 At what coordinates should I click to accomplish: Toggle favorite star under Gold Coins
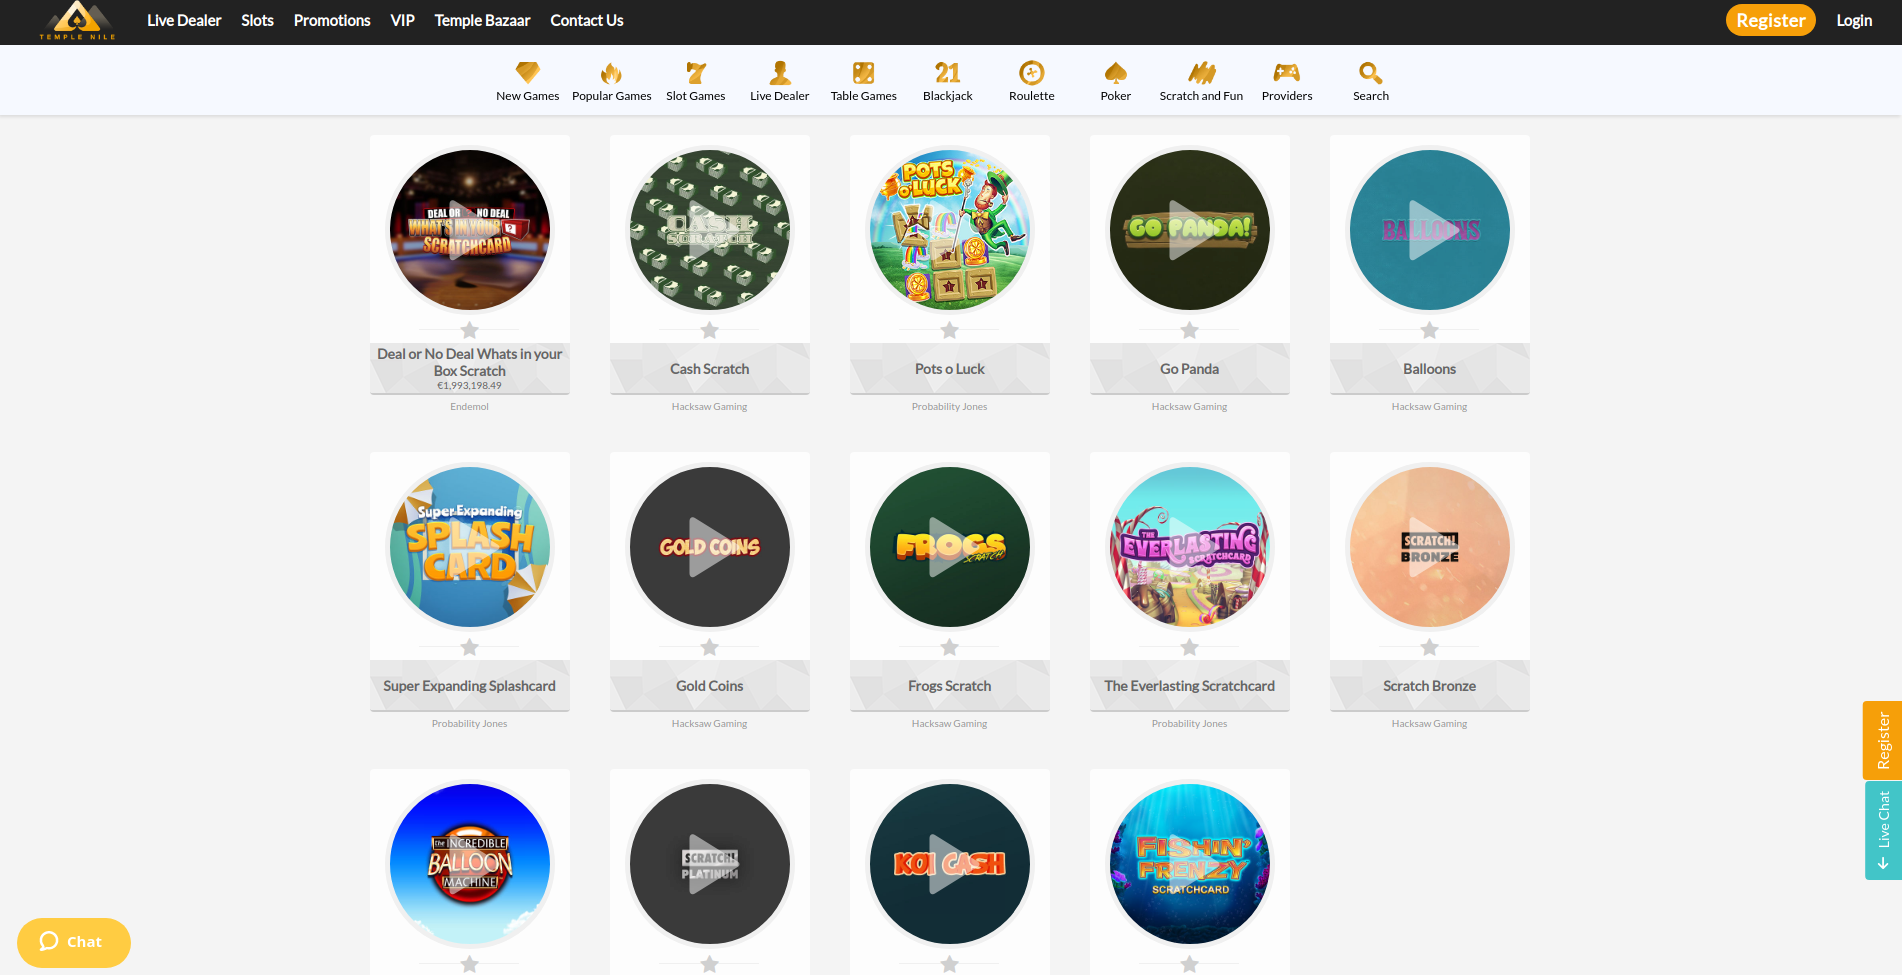pos(710,647)
